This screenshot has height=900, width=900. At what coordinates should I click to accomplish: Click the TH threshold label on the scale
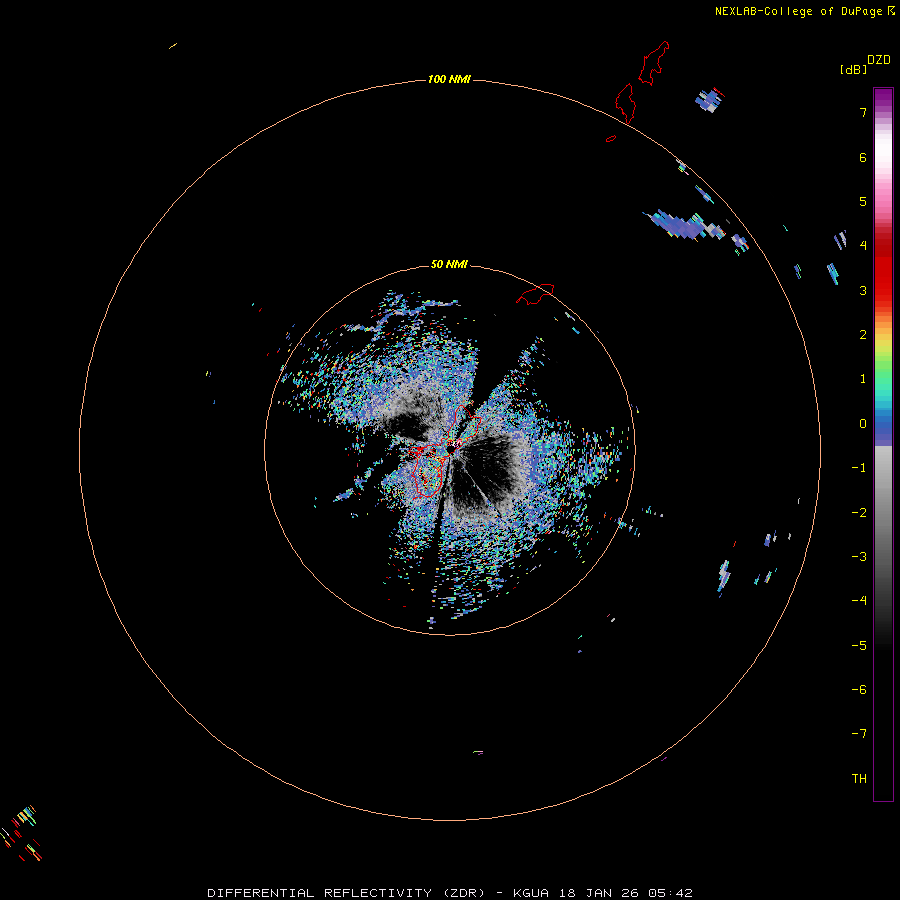tap(859, 779)
